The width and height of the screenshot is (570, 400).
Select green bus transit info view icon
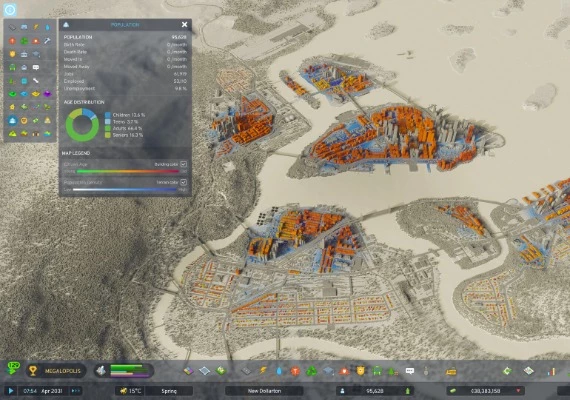(x=12, y=67)
